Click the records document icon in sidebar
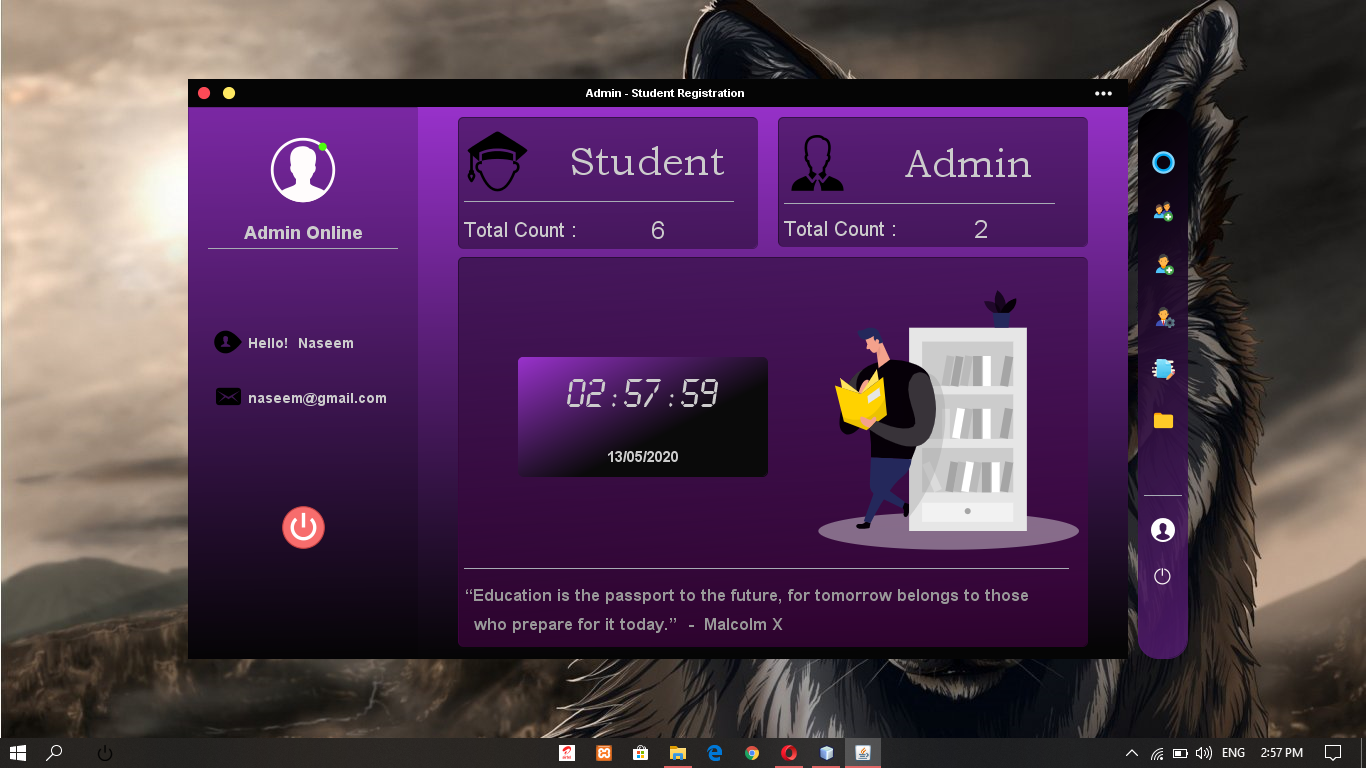The height and width of the screenshot is (768, 1366). click(x=1162, y=369)
